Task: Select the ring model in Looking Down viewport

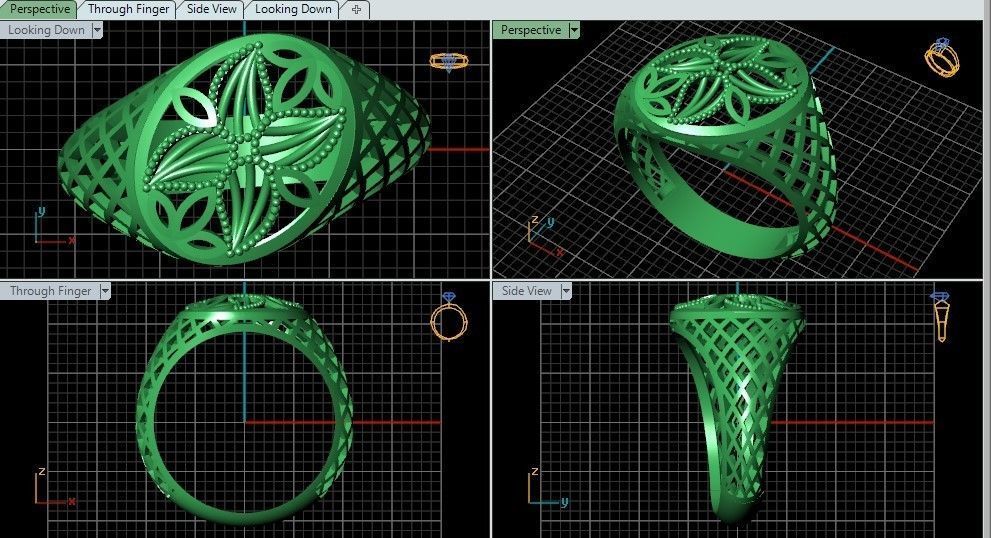Action: pos(244,150)
